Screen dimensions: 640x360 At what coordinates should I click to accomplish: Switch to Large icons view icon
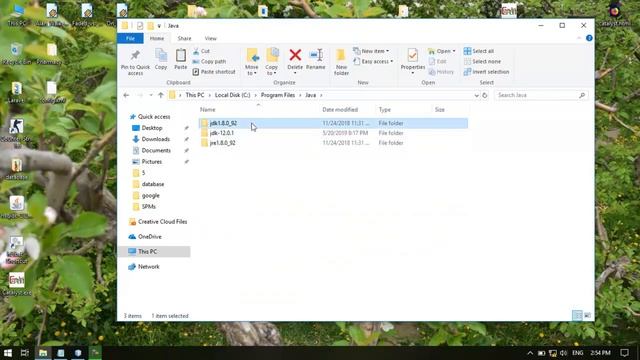click(x=587, y=316)
